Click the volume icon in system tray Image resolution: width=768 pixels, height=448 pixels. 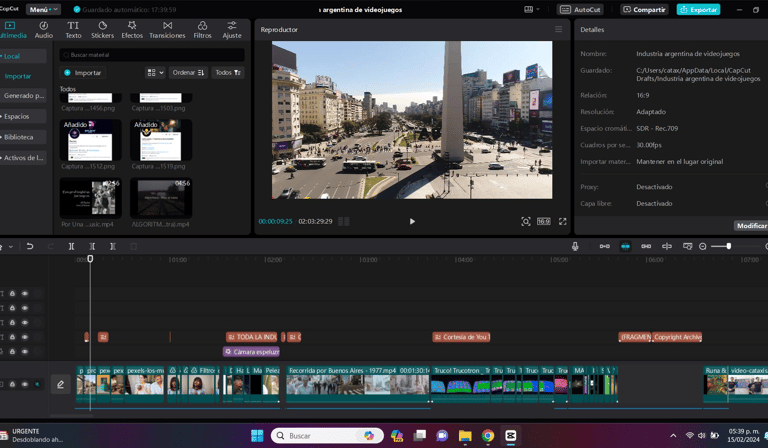(x=702, y=435)
